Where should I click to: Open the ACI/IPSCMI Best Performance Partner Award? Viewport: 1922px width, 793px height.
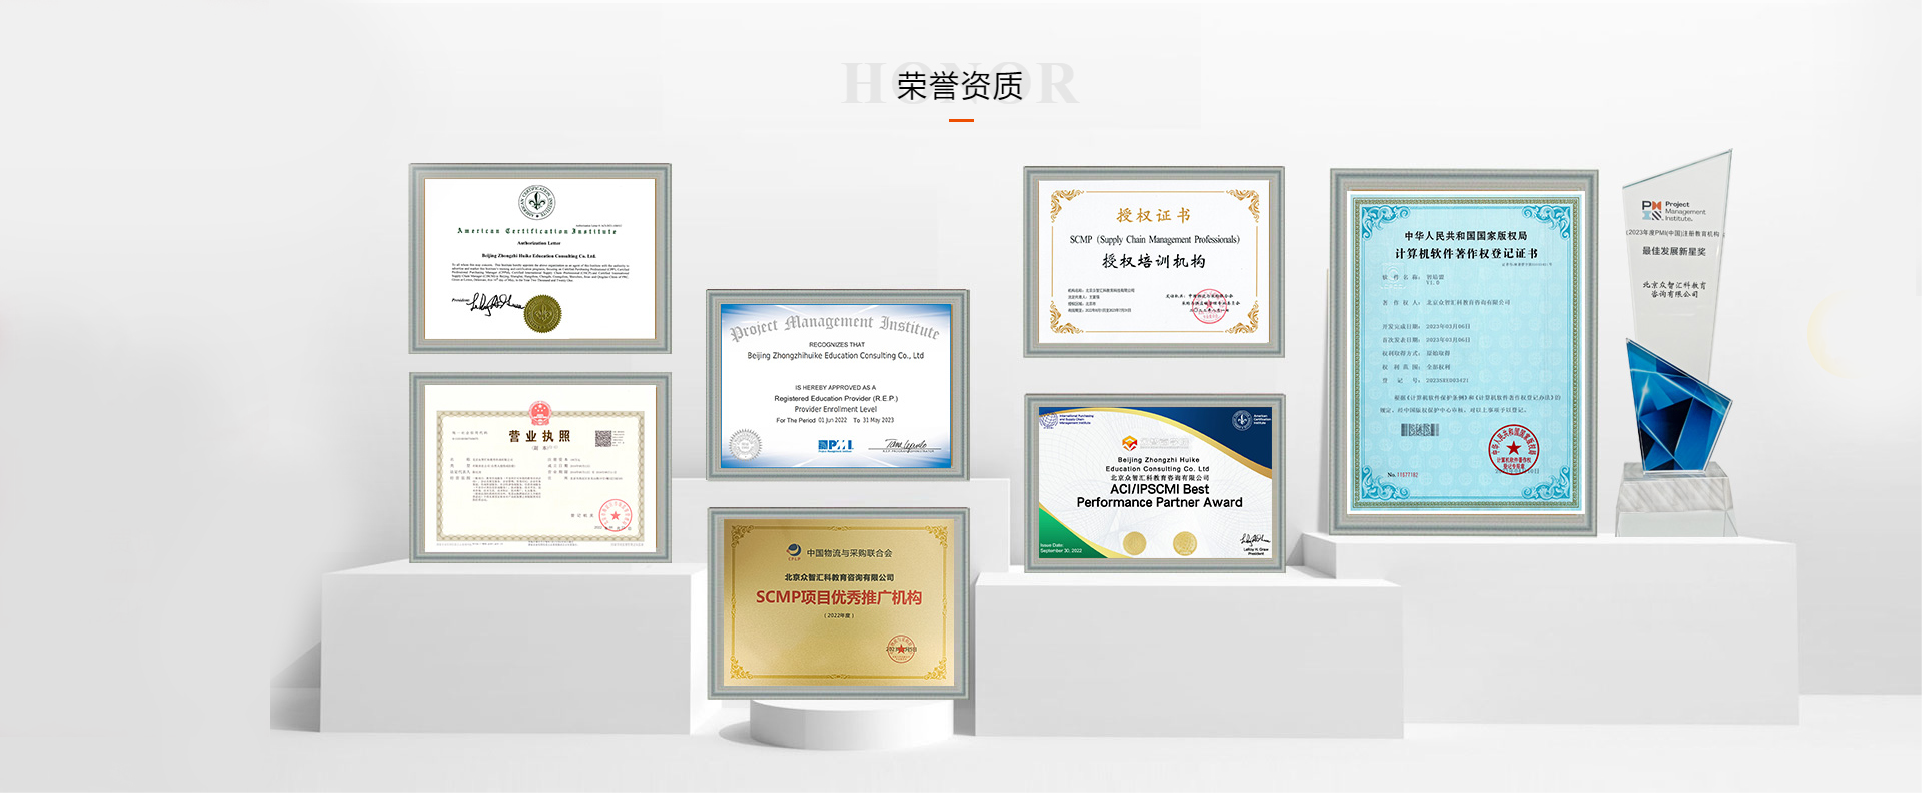tap(1155, 483)
